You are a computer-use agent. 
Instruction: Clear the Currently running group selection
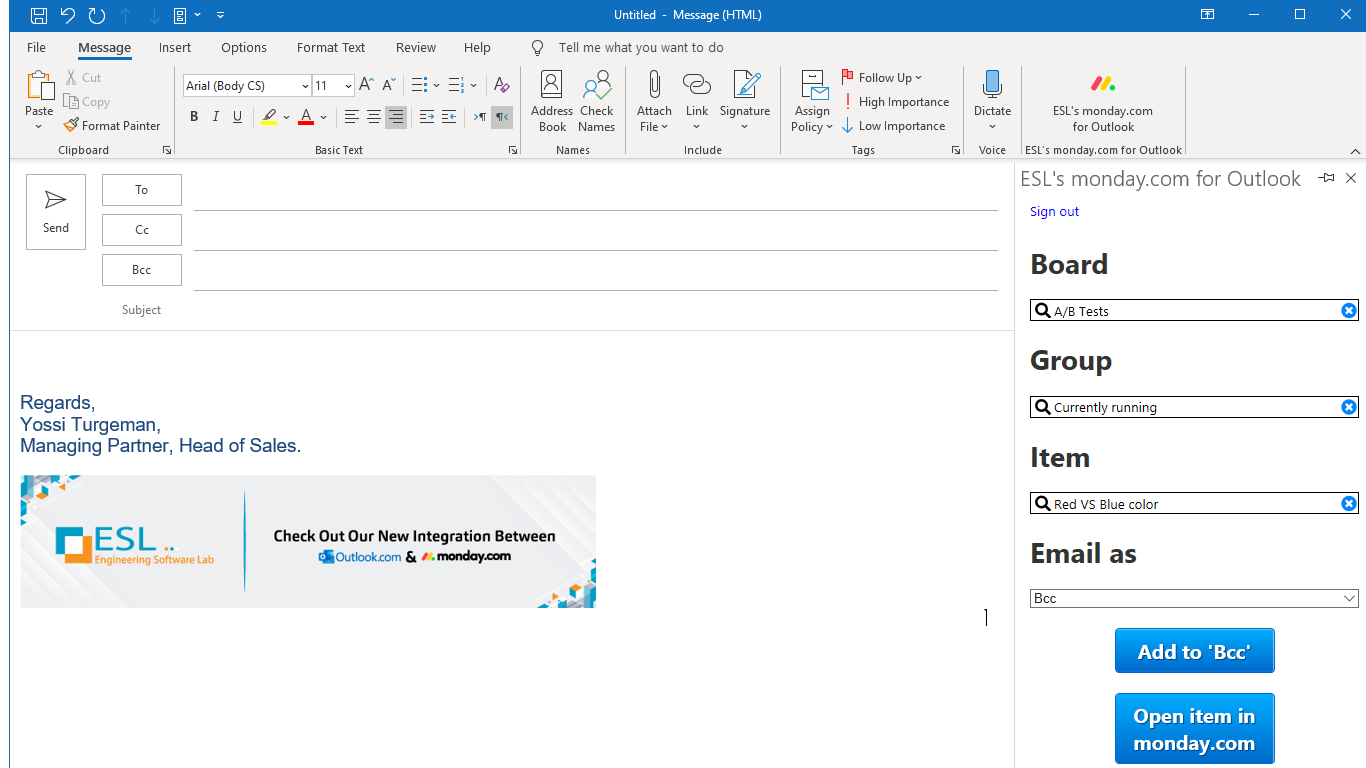1348,407
